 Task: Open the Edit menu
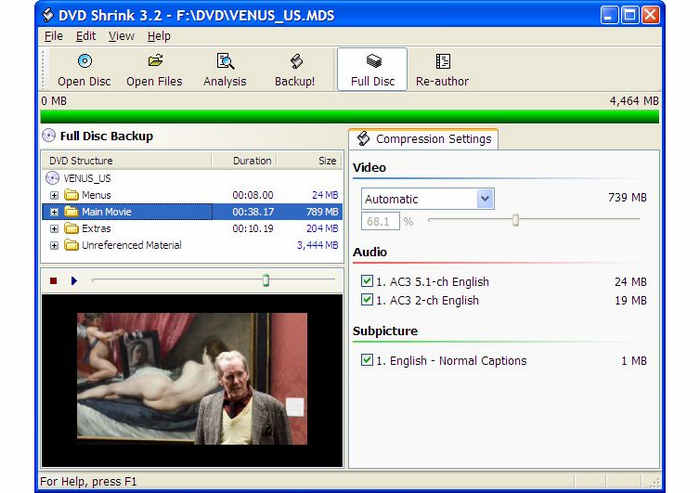85,36
